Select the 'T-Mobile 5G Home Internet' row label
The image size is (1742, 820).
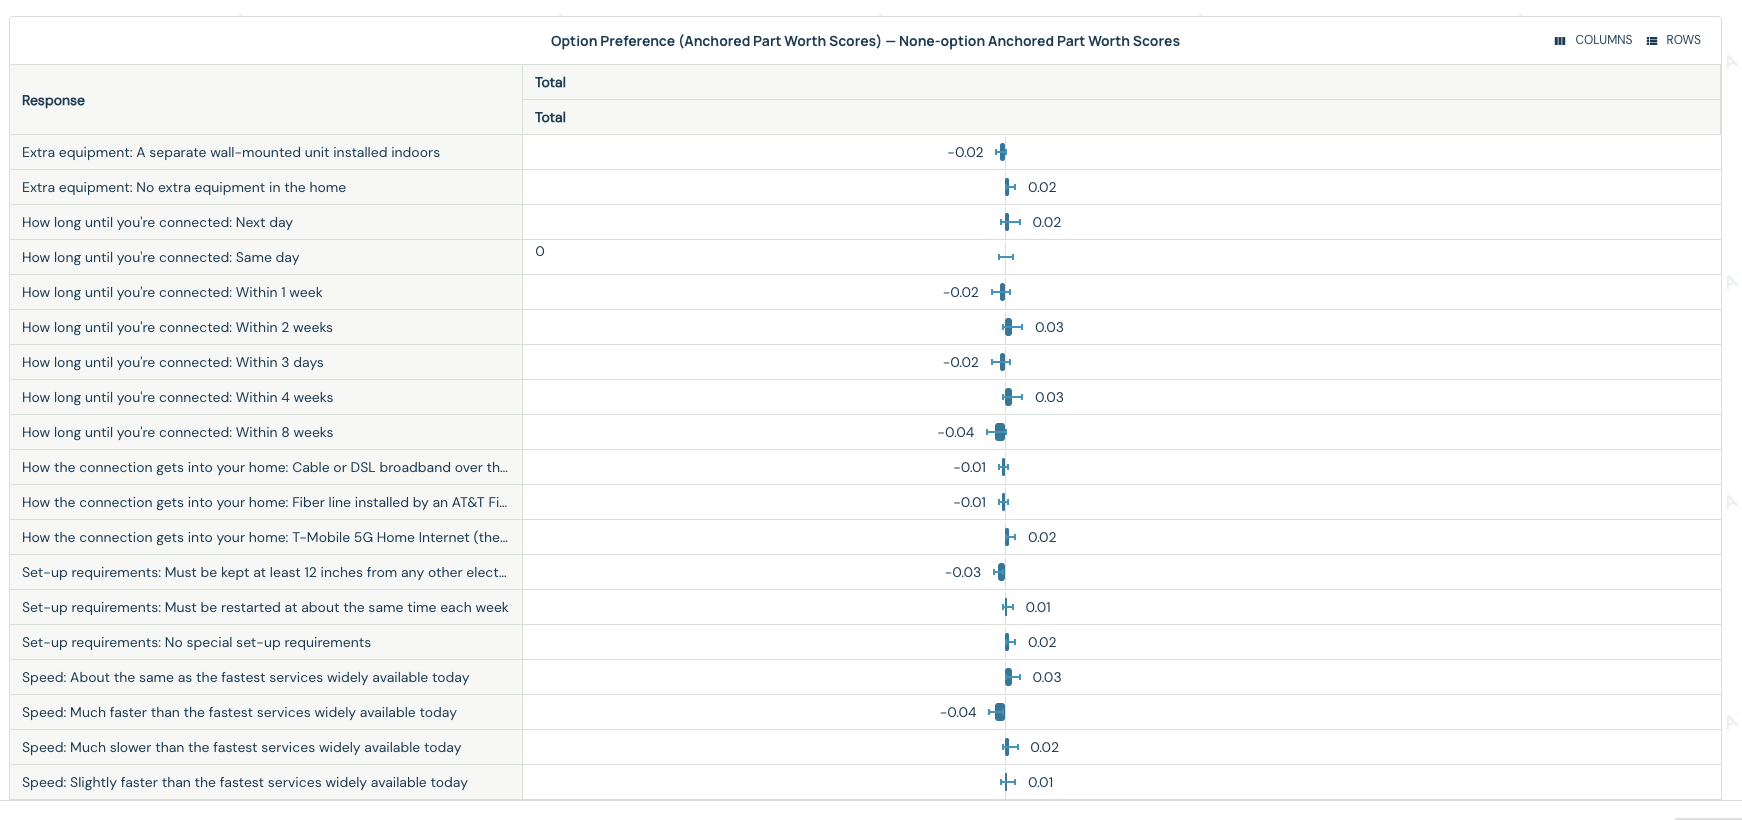point(265,537)
